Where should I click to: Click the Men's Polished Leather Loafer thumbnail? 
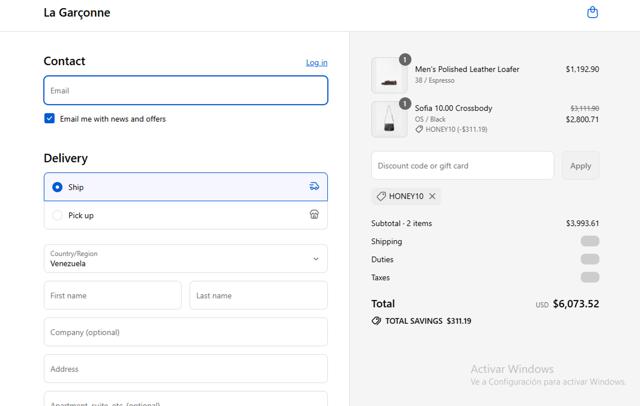[x=389, y=75]
